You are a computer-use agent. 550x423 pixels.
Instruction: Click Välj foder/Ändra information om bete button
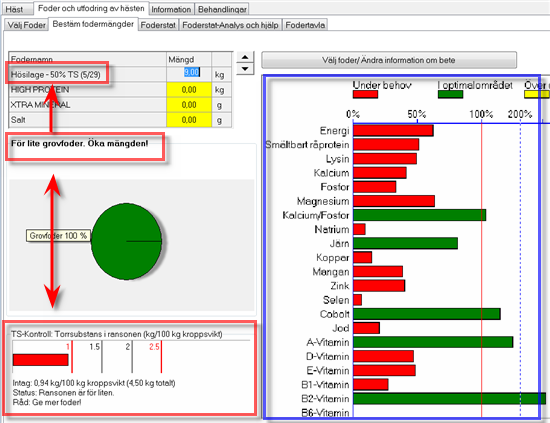pos(389,60)
